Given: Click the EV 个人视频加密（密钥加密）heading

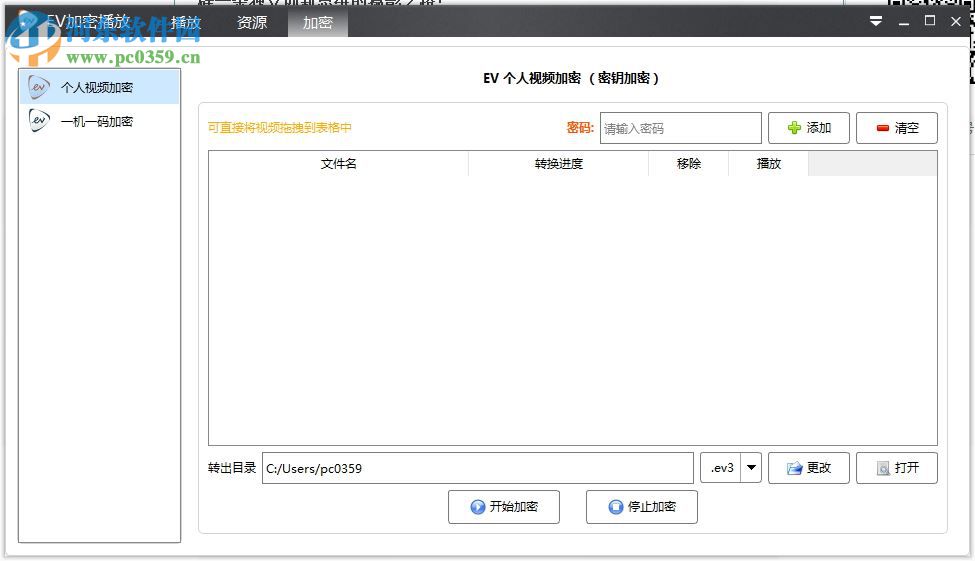Looking at the screenshot, I should [x=571, y=78].
